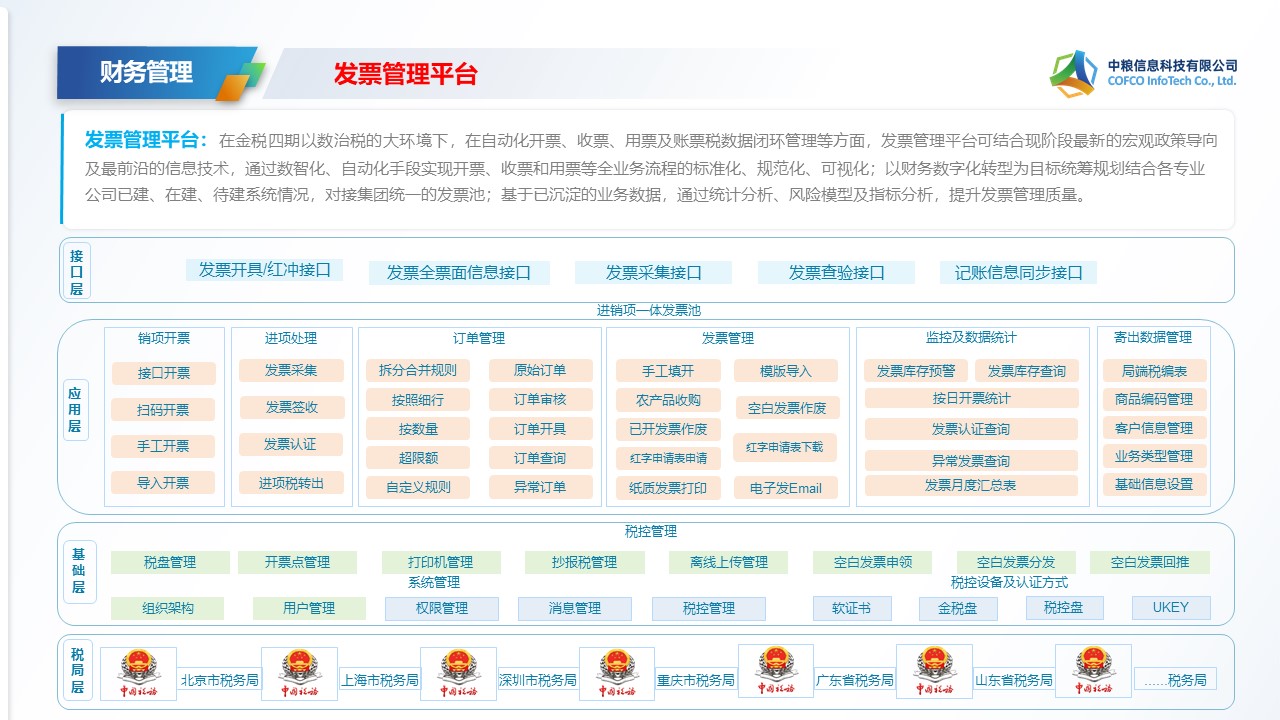This screenshot has height=720, width=1280.
Task: Click the blue UKEY box
Action: 1170,607
